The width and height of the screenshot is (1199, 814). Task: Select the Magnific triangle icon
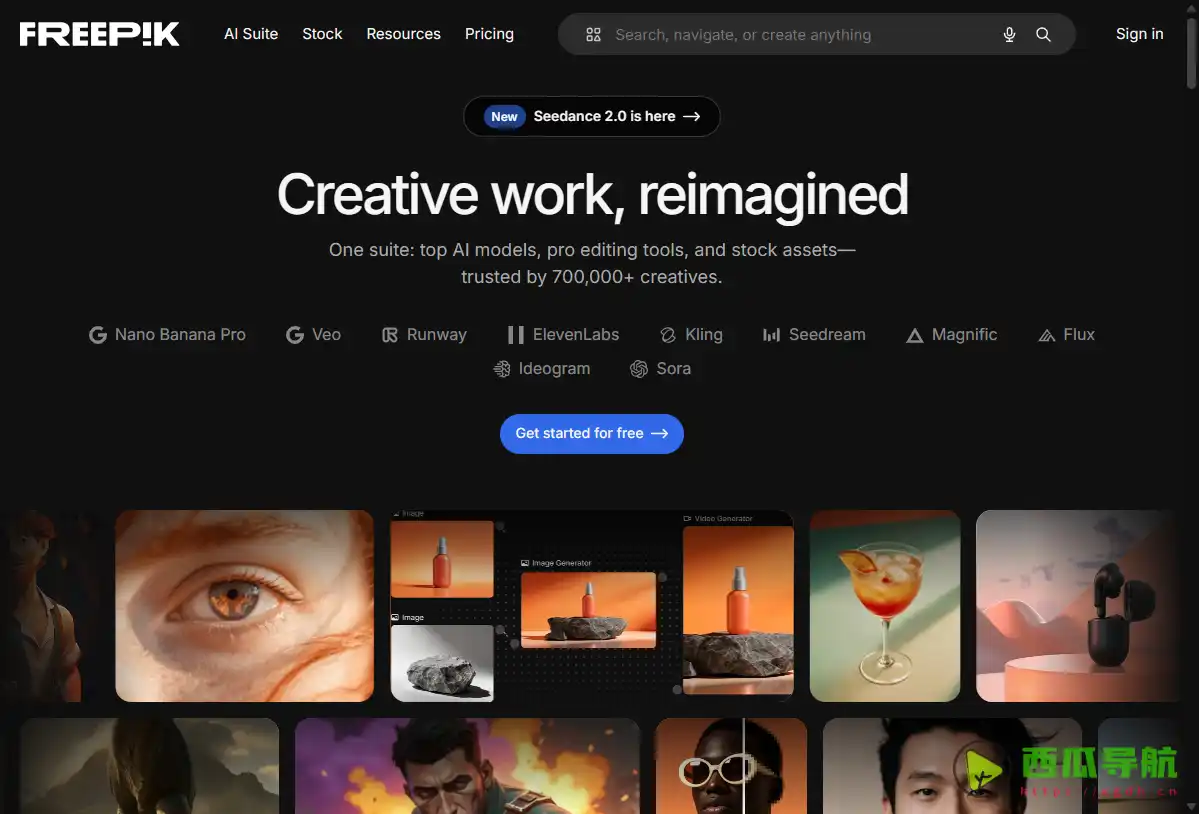click(914, 336)
